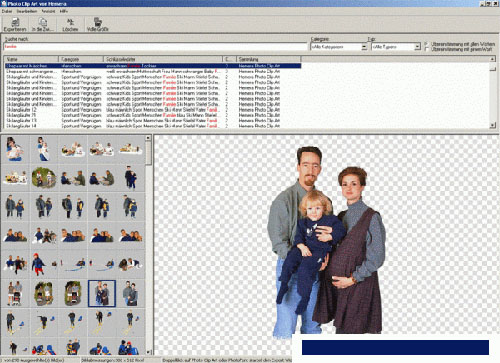The image size is (500, 363).
Task: Click the Löschen toolbar icon
Action: point(70,24)
